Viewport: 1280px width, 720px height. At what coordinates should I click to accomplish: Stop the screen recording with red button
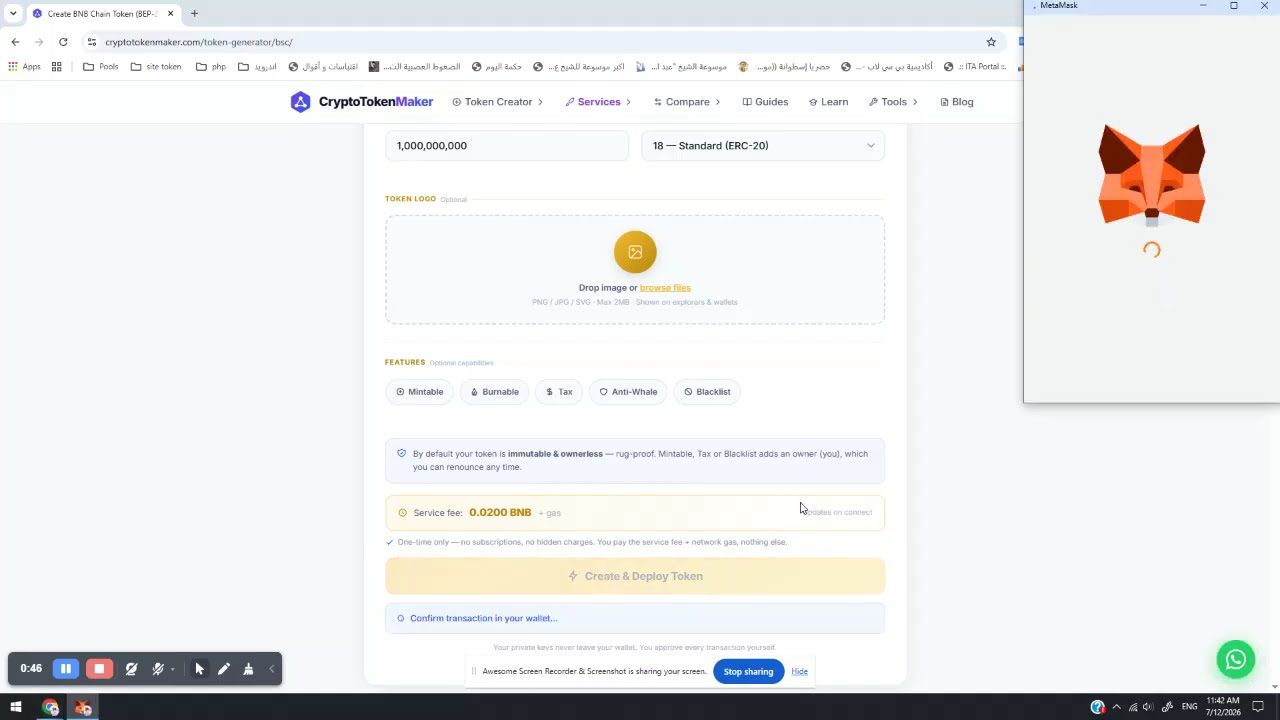click(x=99, y=669)
